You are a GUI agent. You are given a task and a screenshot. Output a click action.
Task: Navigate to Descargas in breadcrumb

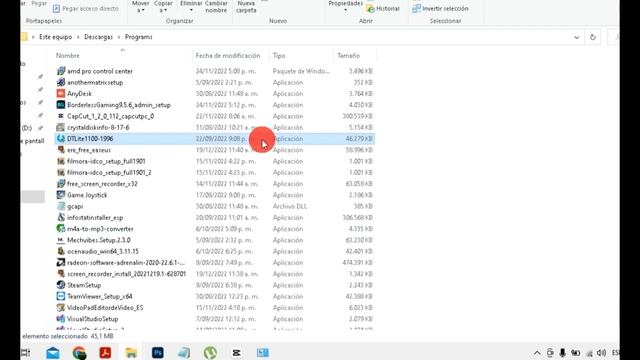[98, 37]
